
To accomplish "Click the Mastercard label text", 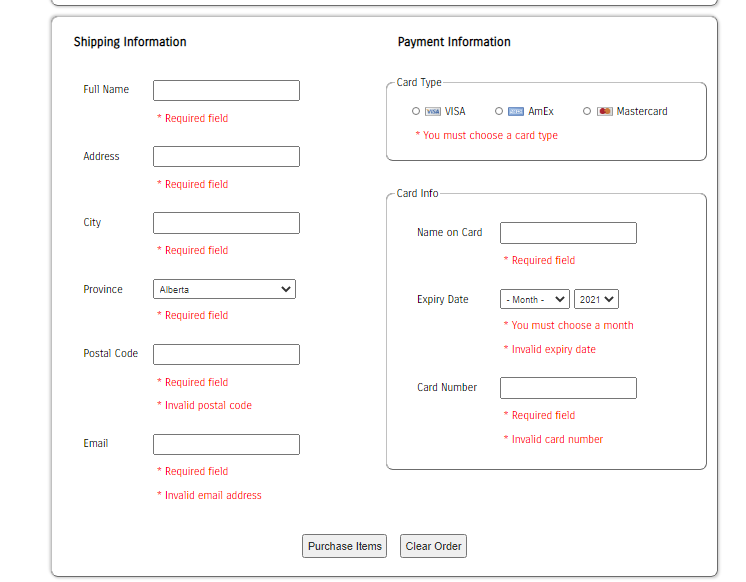I will tap(642, 111).
